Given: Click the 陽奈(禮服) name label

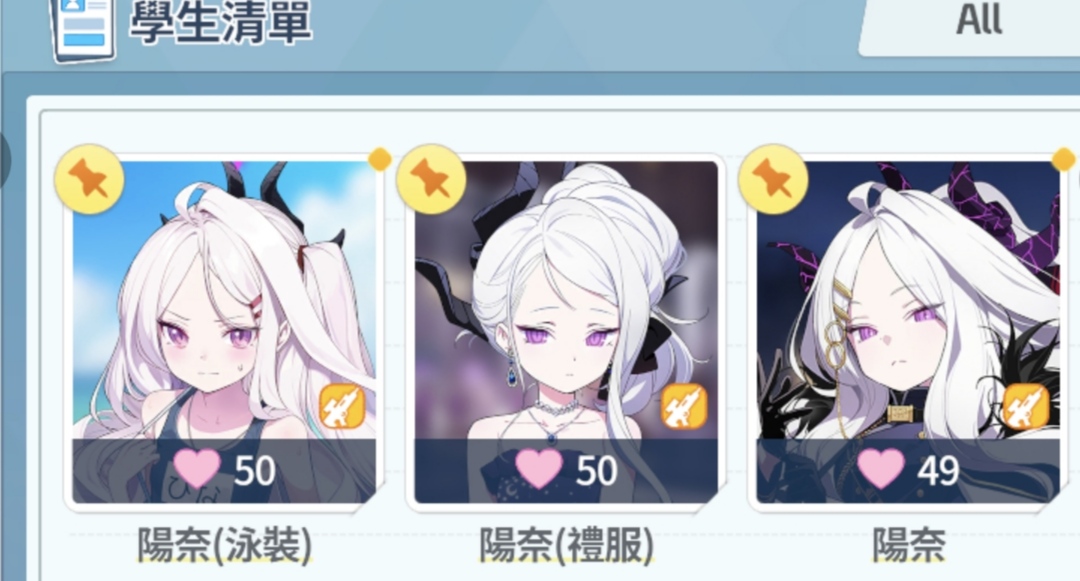Looking at the screenshot, I should (566, 546).
